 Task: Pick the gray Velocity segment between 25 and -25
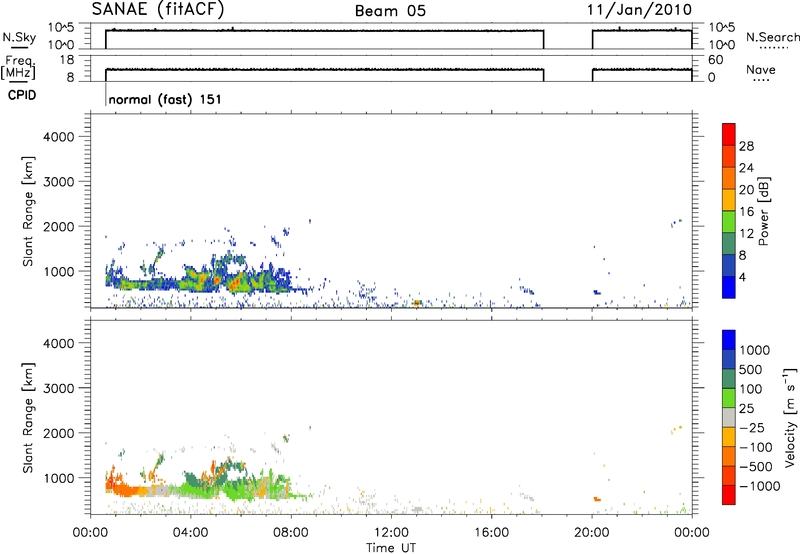(729, 417)
